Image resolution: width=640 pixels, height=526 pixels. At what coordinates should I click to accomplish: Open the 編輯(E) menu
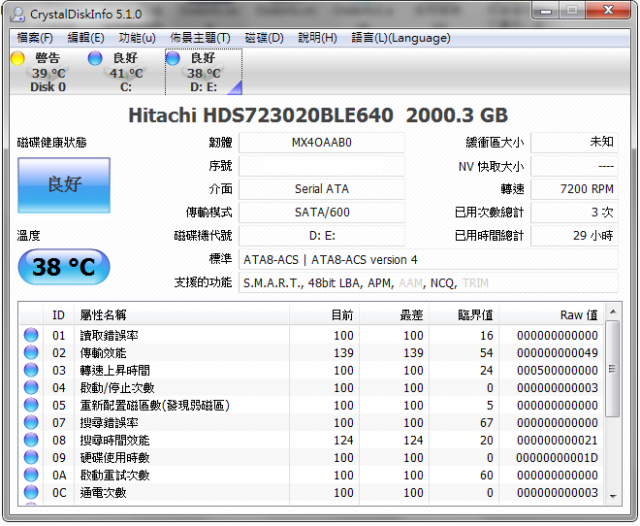tap(86, 38)
